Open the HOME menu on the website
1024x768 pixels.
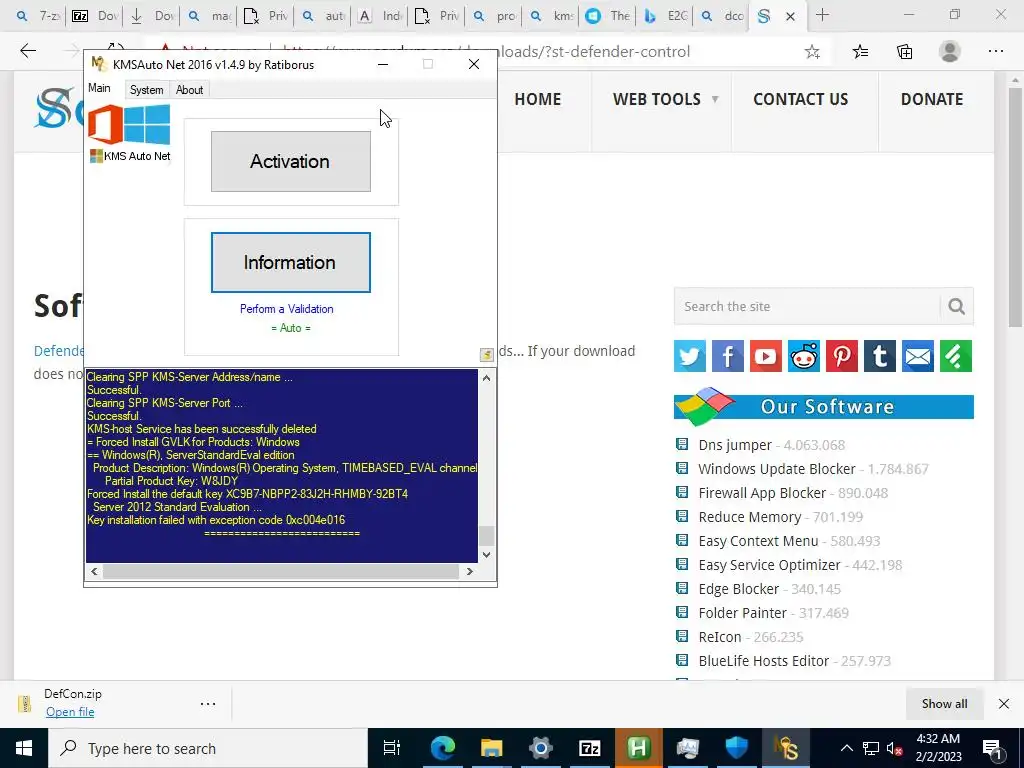click(x=537, y=99)
